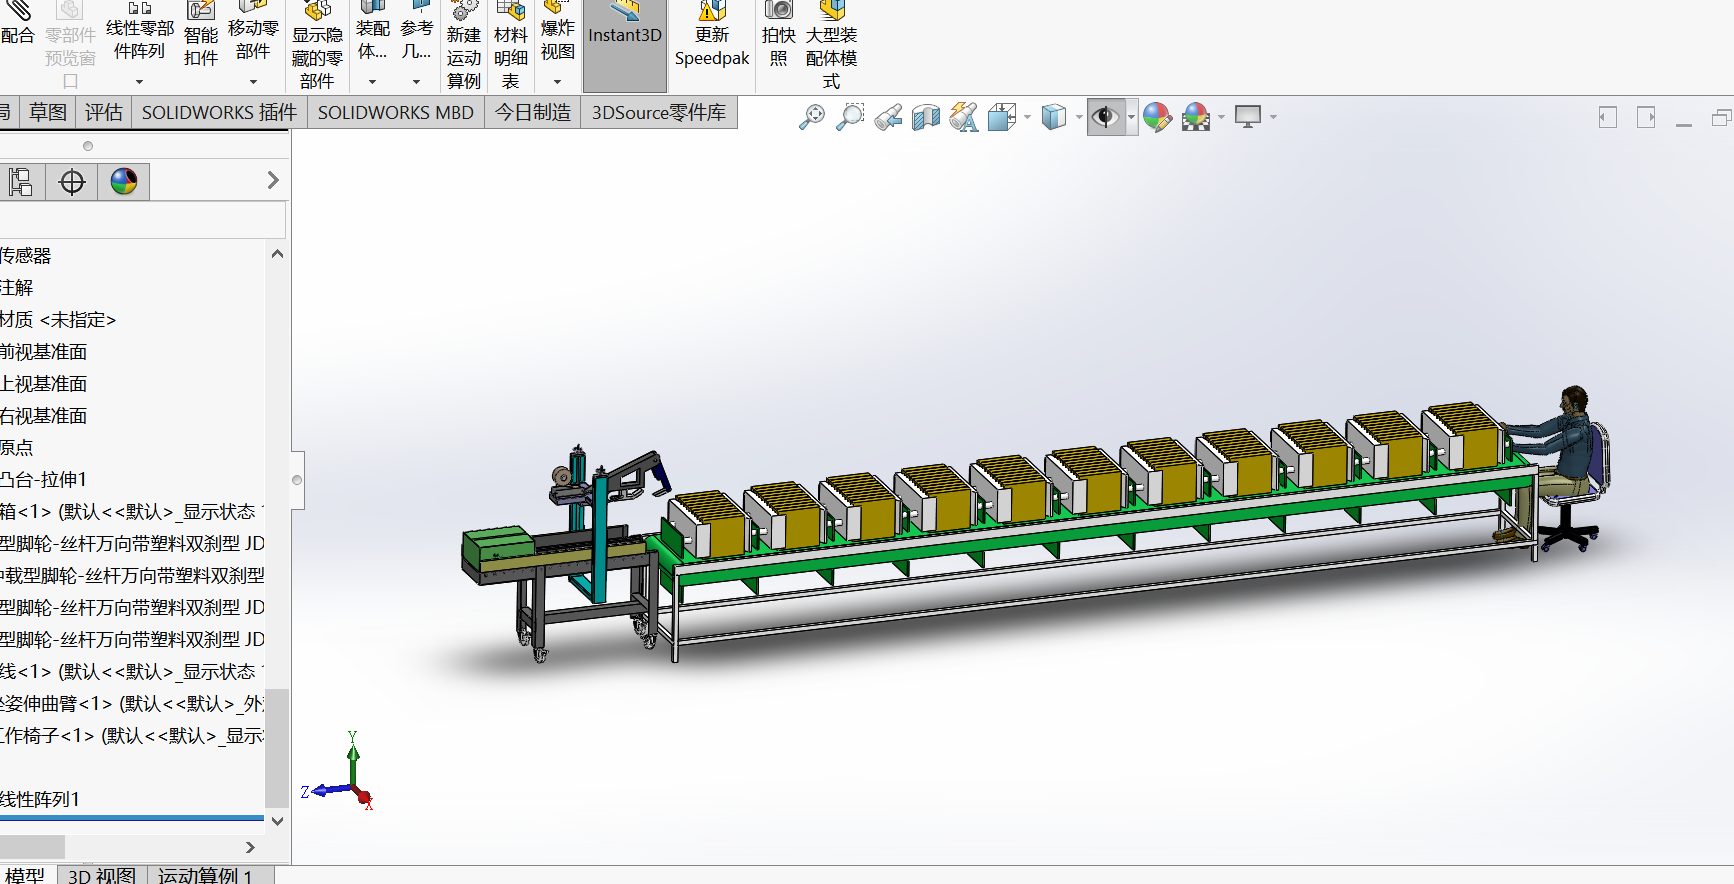
Task: Click 智能扣件 tool
Action: [201, 35]
